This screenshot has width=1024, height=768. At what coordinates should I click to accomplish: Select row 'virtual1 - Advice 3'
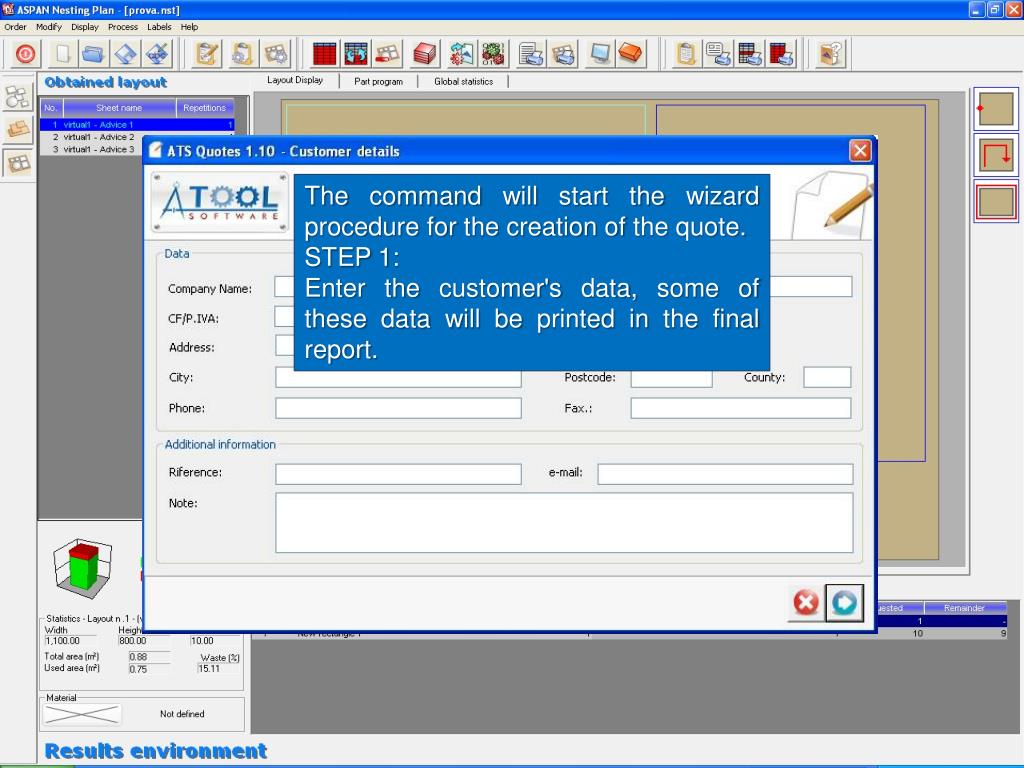(x=91, y=150)
